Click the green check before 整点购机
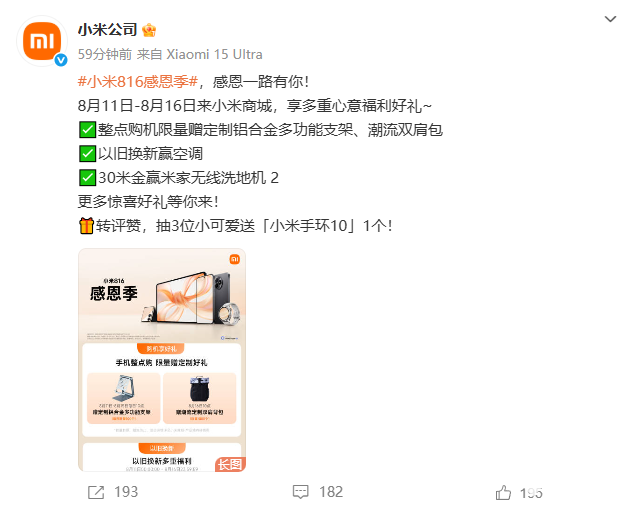The image size is (631, 508). (x=87, y=130)
